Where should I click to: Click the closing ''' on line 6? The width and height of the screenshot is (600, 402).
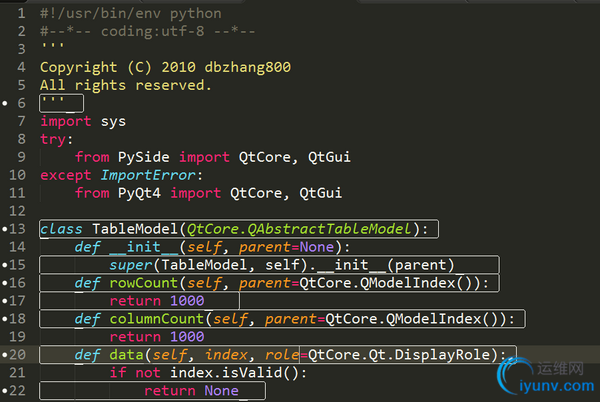53,101
